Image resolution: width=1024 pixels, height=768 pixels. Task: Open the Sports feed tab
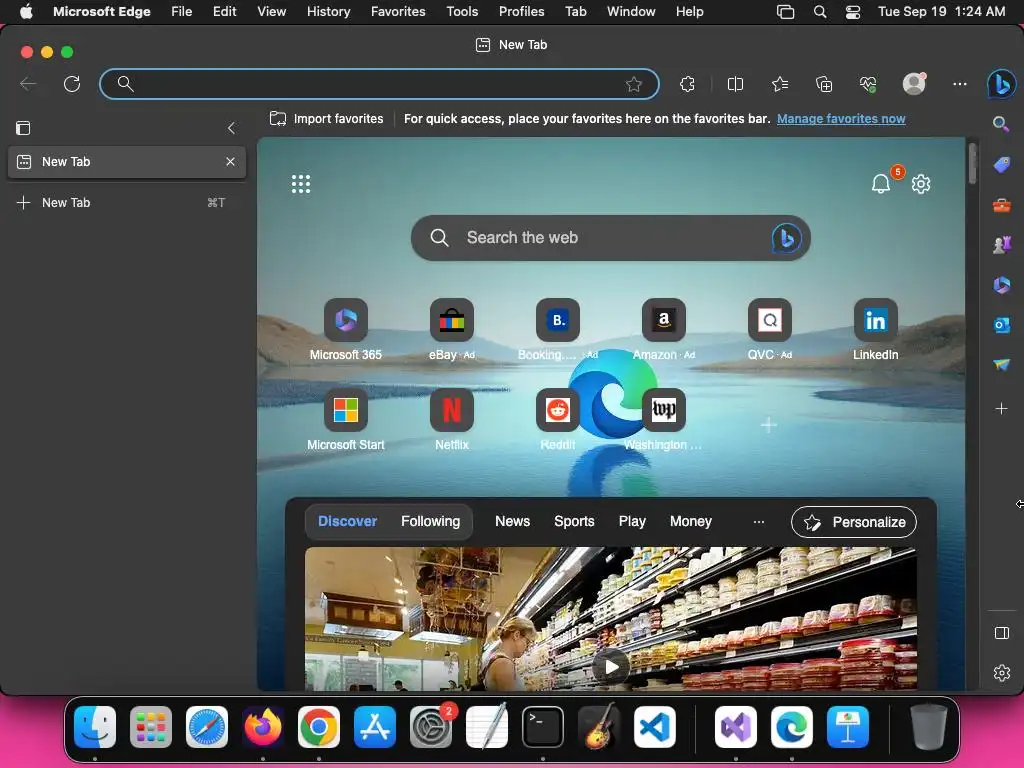[574, 521]
